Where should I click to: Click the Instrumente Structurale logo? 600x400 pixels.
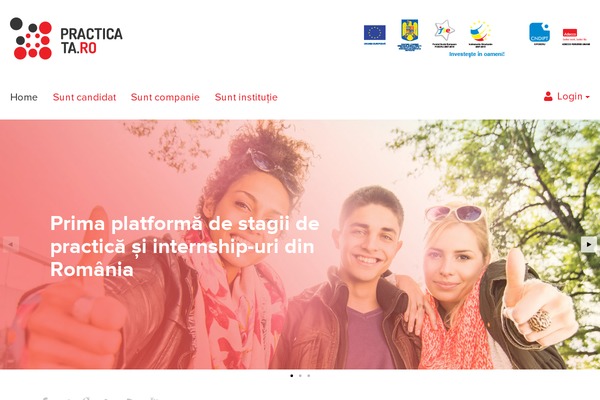[481, 33]
